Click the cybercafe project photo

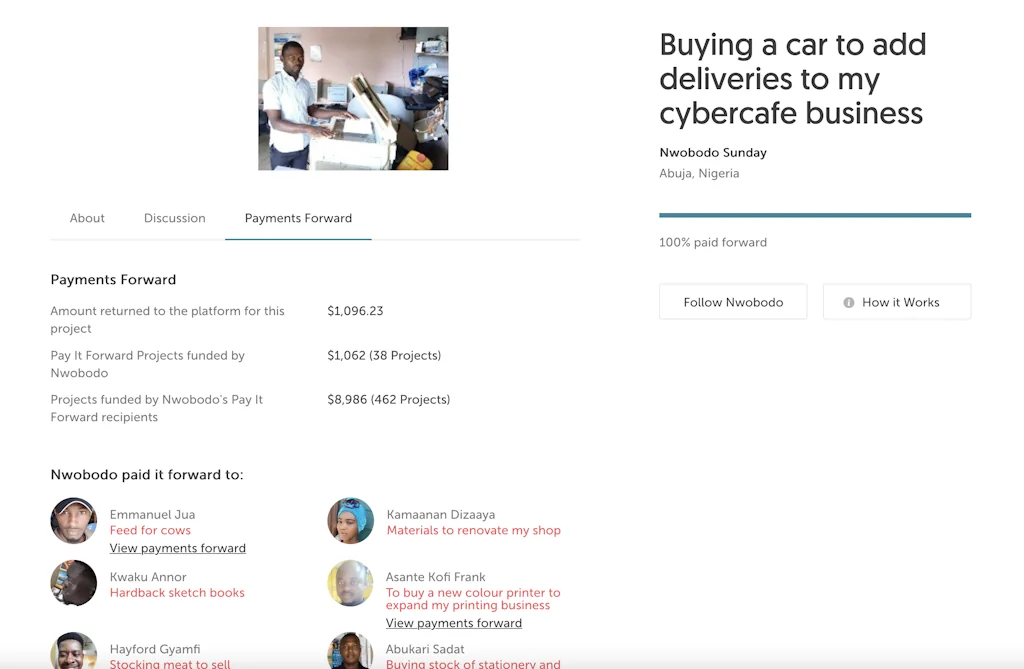coord(353,98)
